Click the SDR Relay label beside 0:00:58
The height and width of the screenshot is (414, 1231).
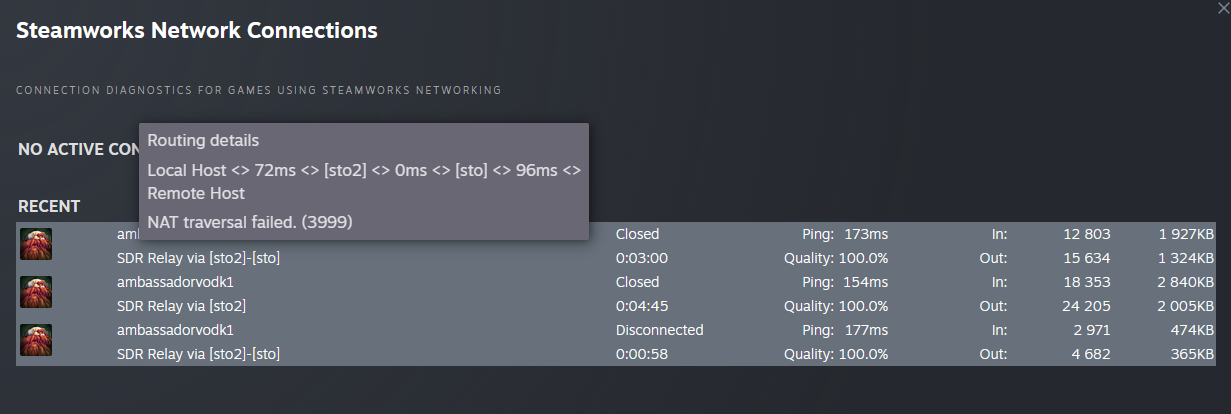[198, 353]
